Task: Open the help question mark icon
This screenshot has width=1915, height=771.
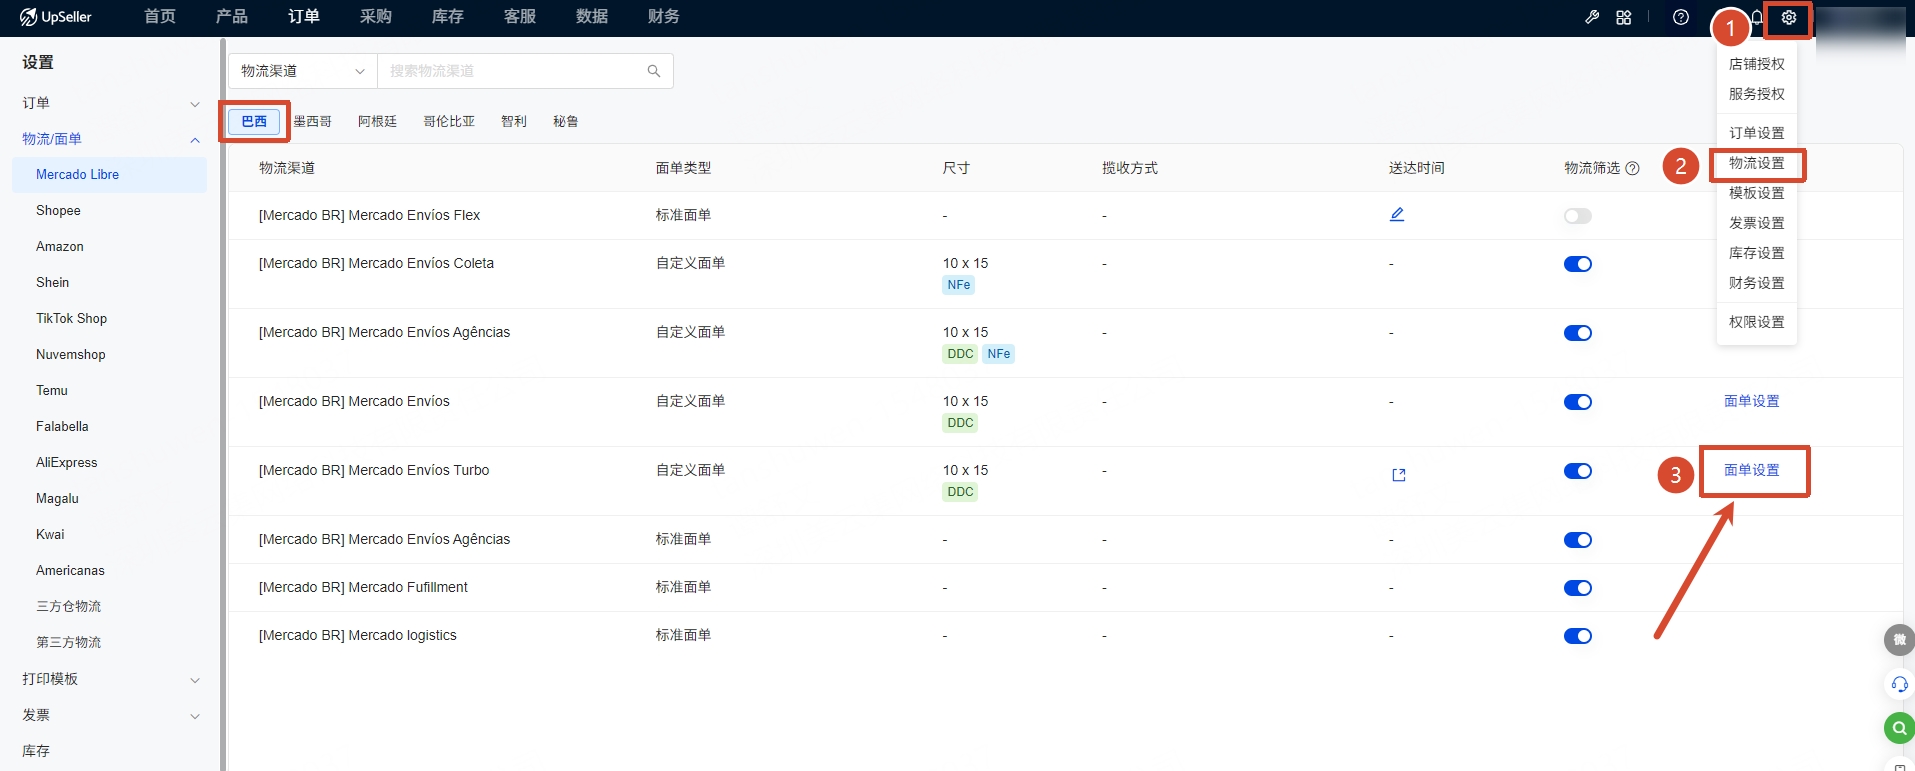Action: click(x=1681, y=17)
